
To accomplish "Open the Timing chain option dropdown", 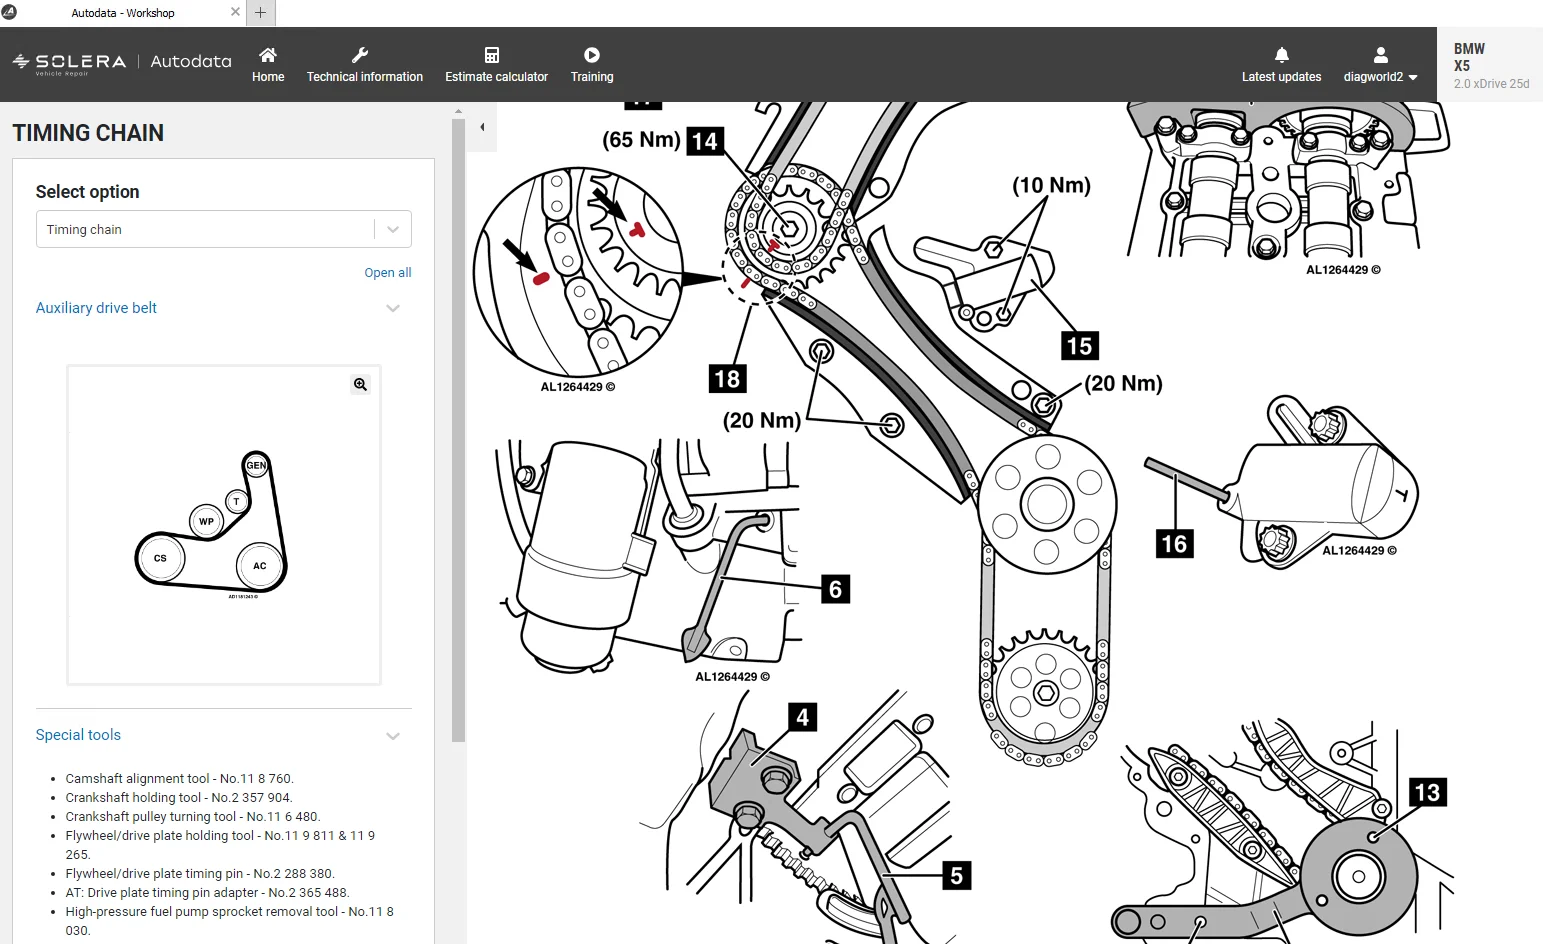I will coord(224,229).
